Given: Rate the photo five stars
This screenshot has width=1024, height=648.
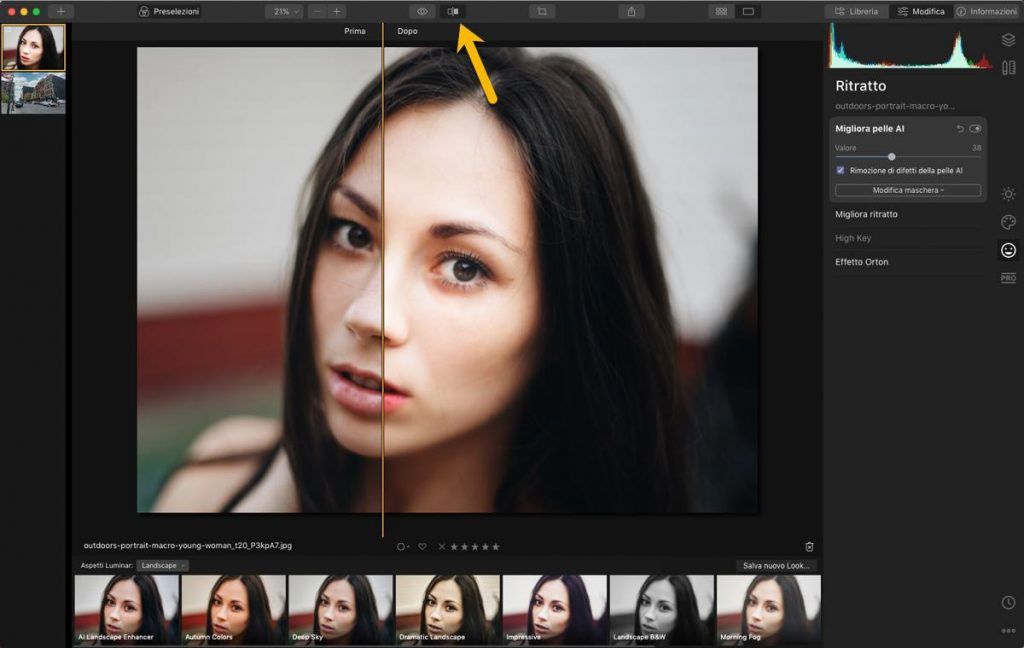Looking at the screenshot, I should 496,547.
